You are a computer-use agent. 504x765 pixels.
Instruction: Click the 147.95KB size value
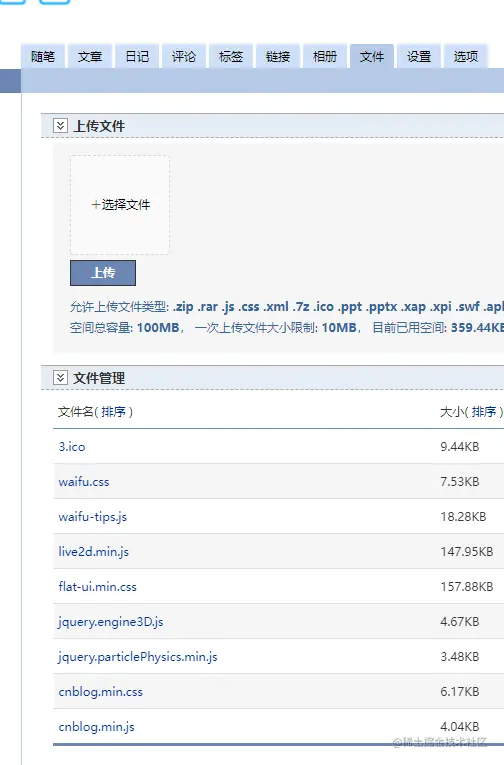coord(466,552)
